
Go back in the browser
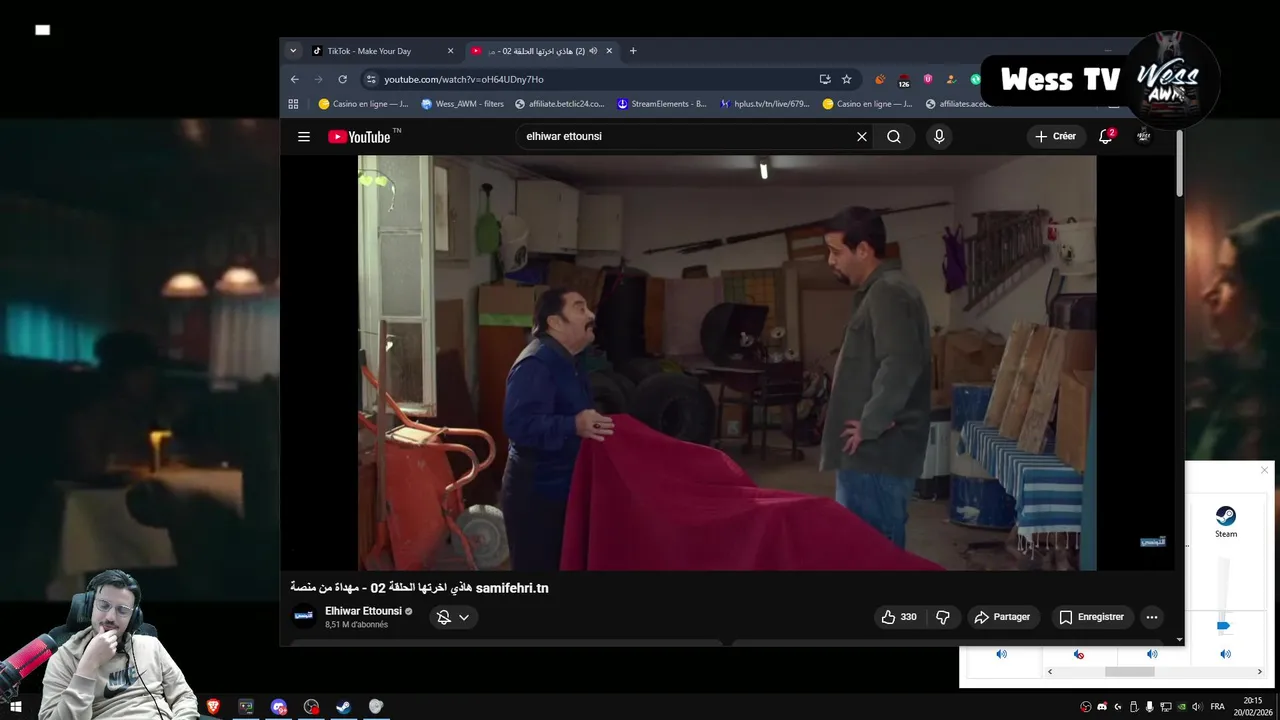(294, 79)
